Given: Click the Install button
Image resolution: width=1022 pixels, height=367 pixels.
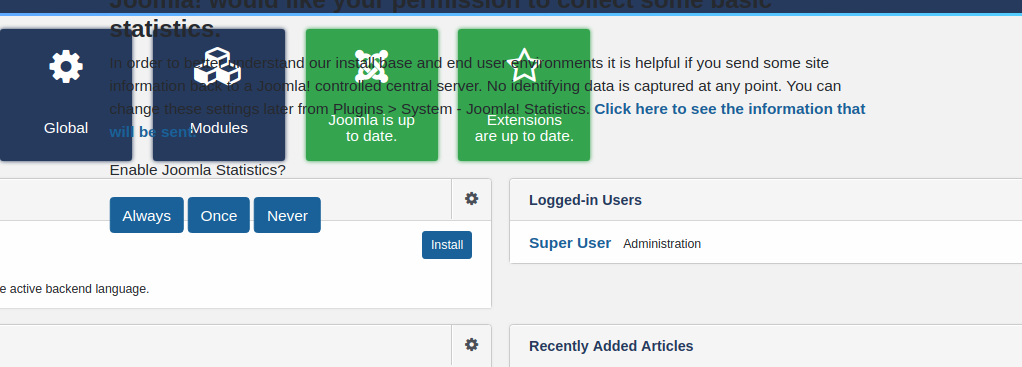Looking at the screenshot, I should [x=446, y=245].
